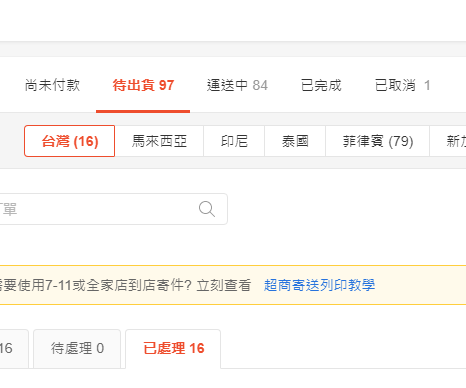
Task: Filter orders by 印尼 region
Action: pyautogui.click(x=234, y=141)
